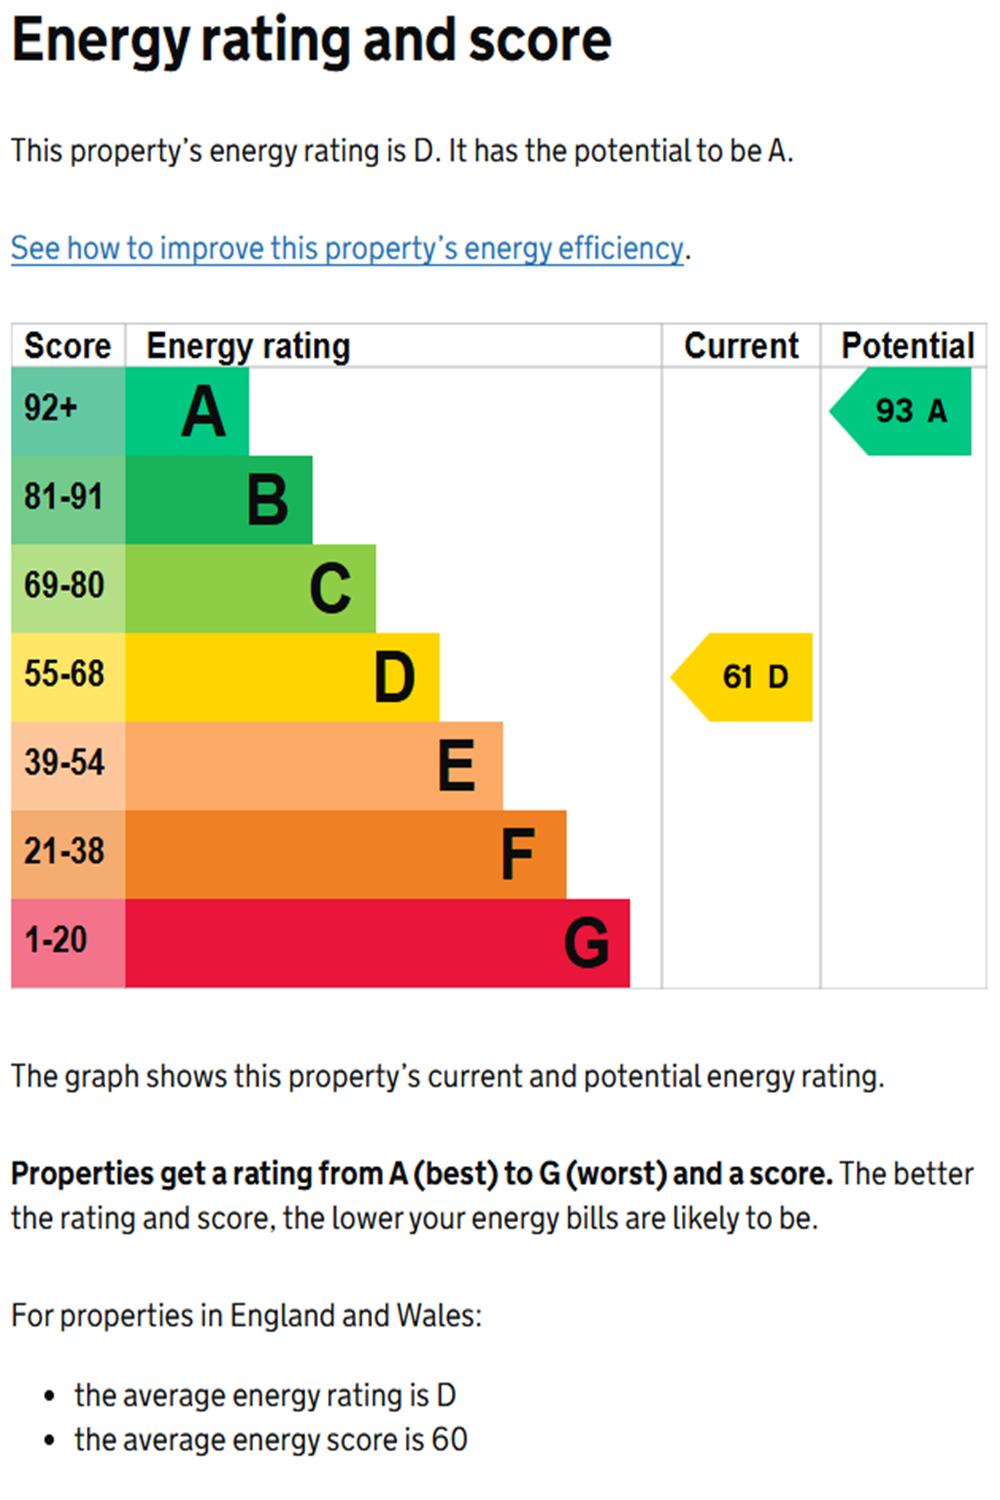Select the 81-91 score cell
This screenshot has width=1000, height=1500.
68,500
